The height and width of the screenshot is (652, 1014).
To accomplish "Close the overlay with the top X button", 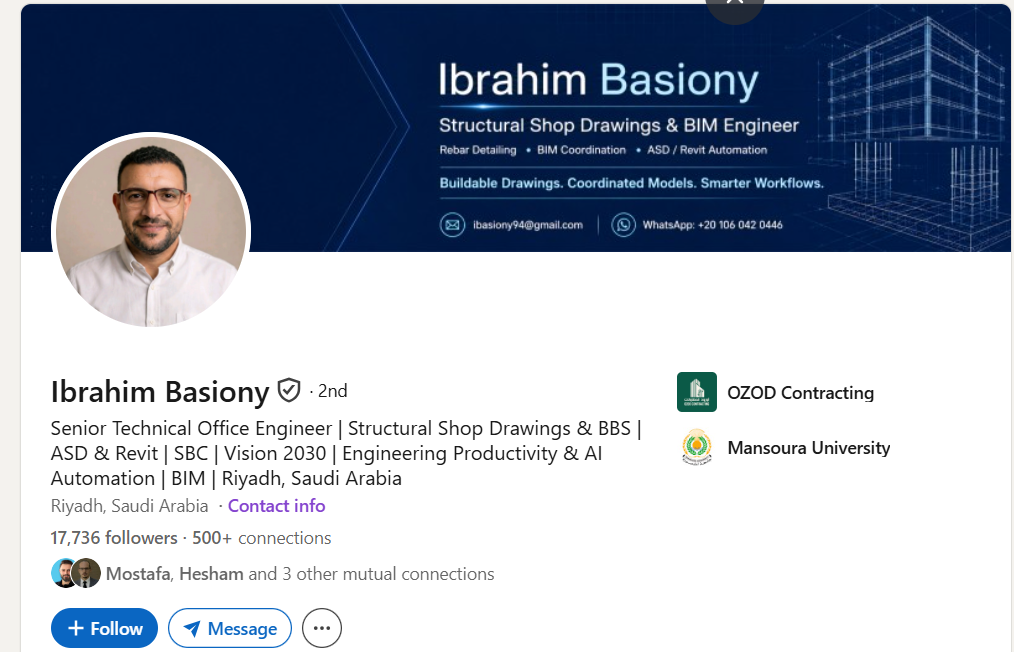I will [x=735, y=6].
